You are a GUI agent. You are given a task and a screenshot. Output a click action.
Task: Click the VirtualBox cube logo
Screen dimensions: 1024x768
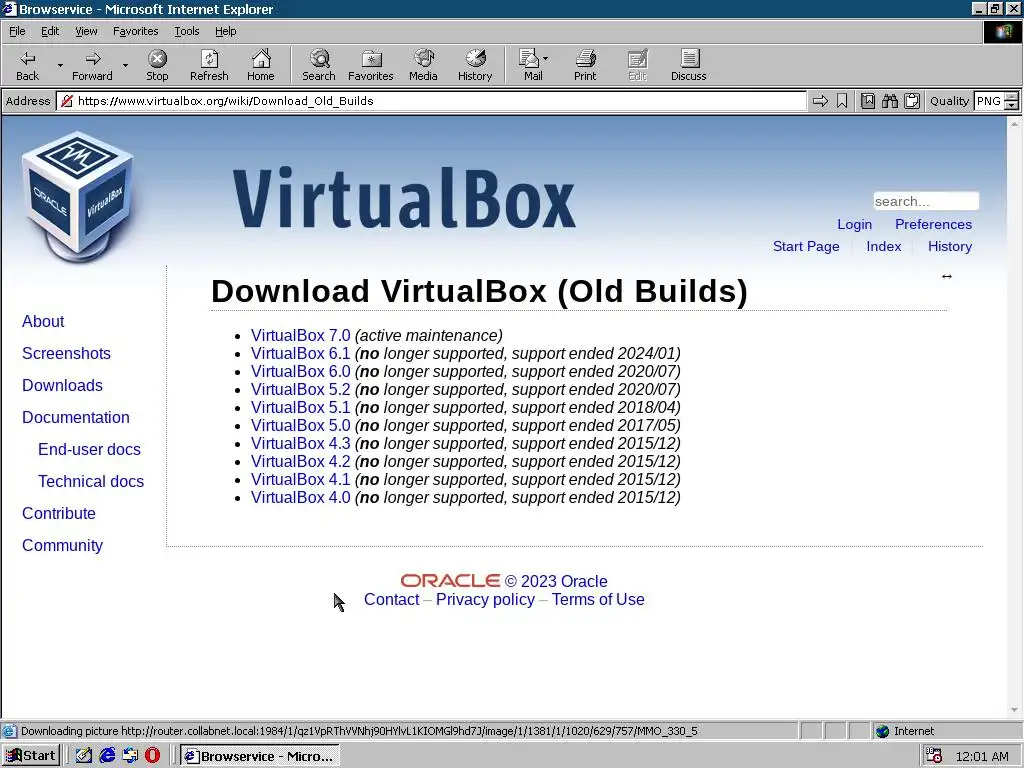click(78, 196)
